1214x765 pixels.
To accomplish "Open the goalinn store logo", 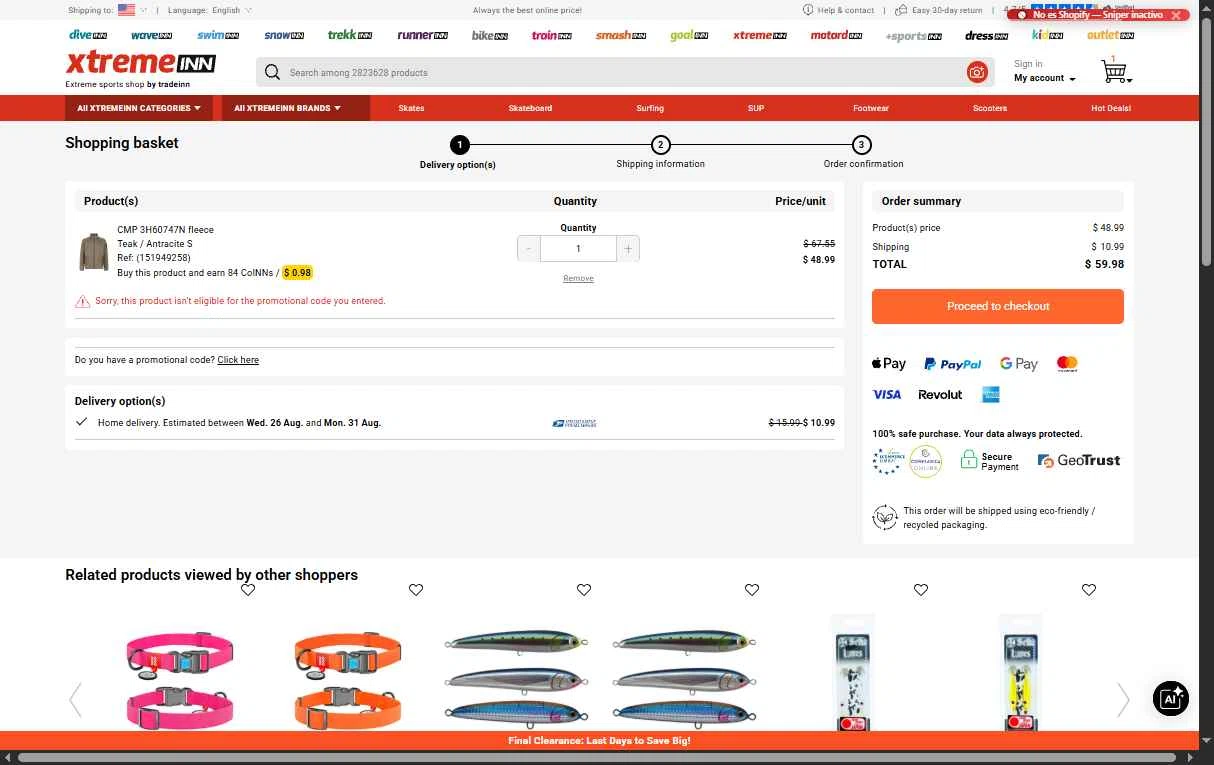I will pos(689,35).
